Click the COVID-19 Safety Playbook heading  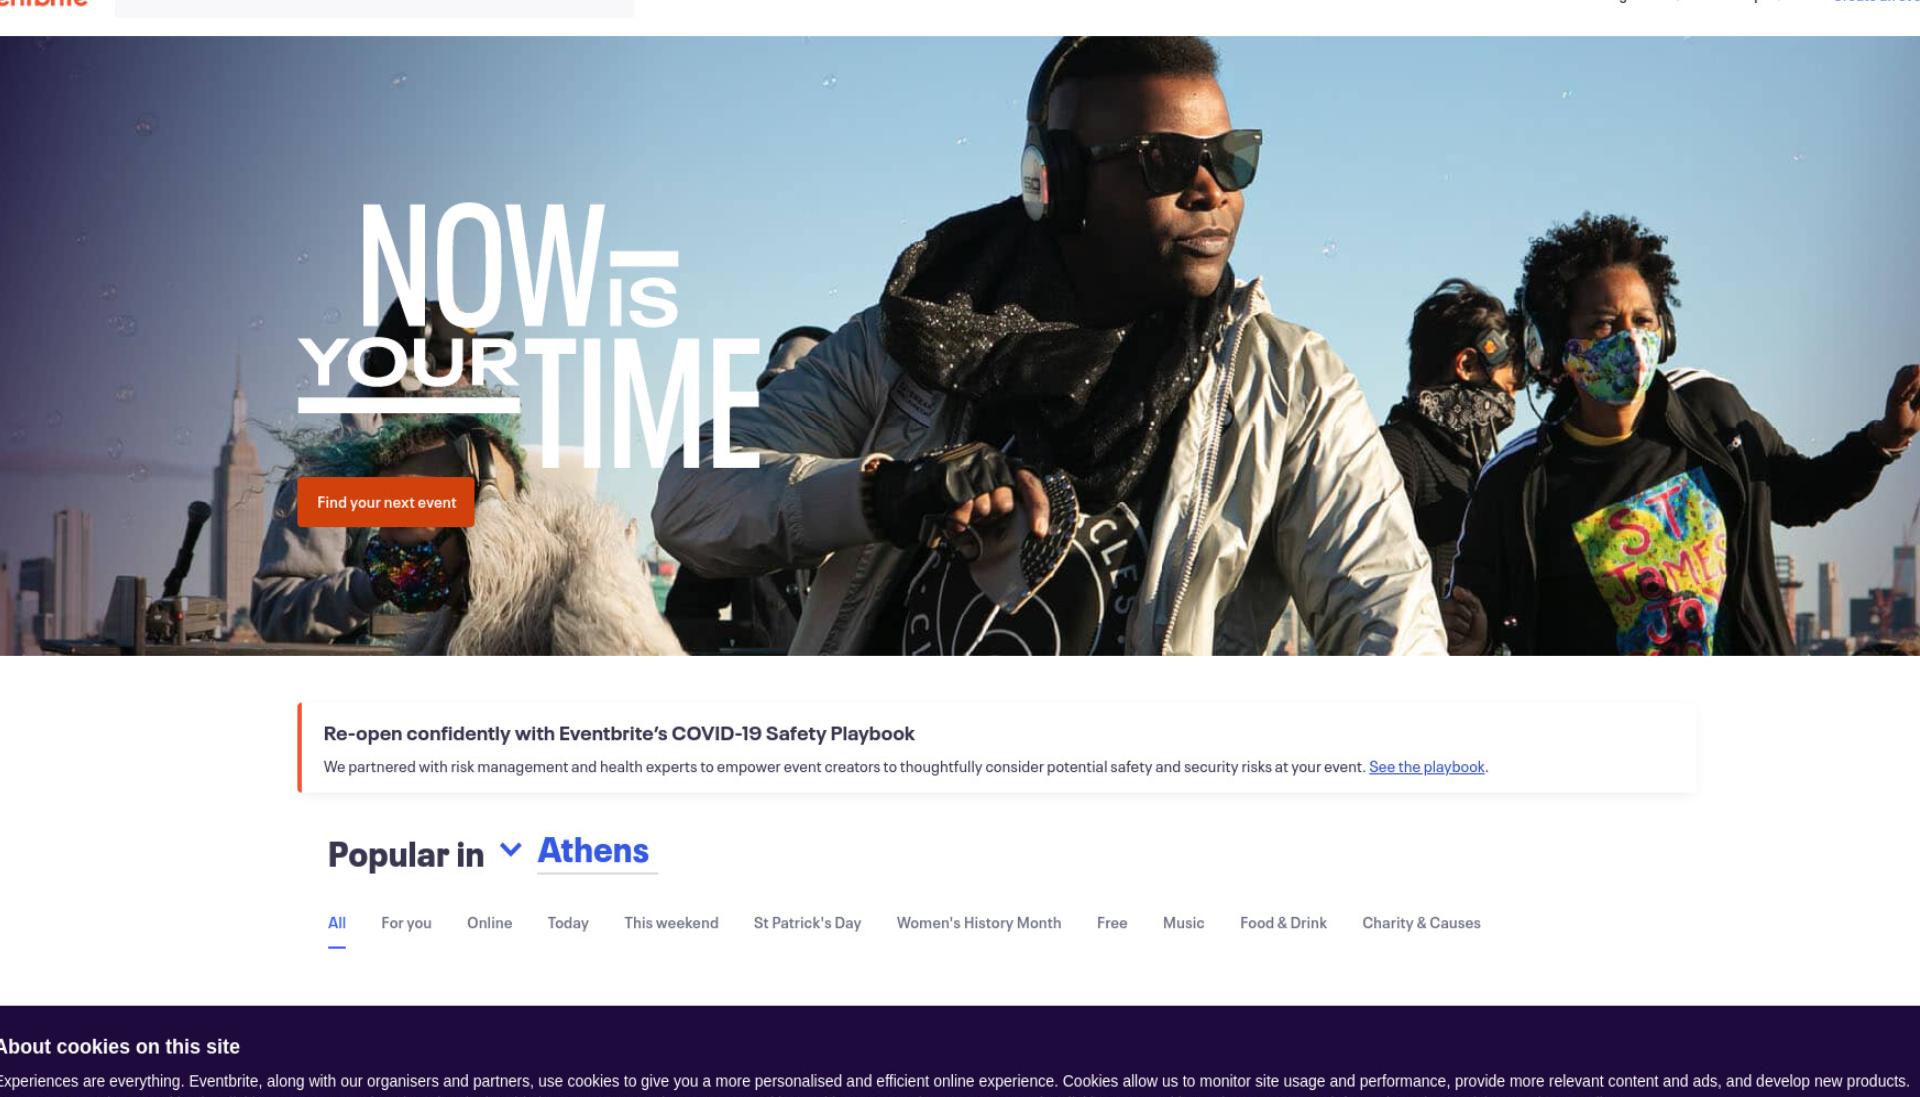tap(619, 734)
